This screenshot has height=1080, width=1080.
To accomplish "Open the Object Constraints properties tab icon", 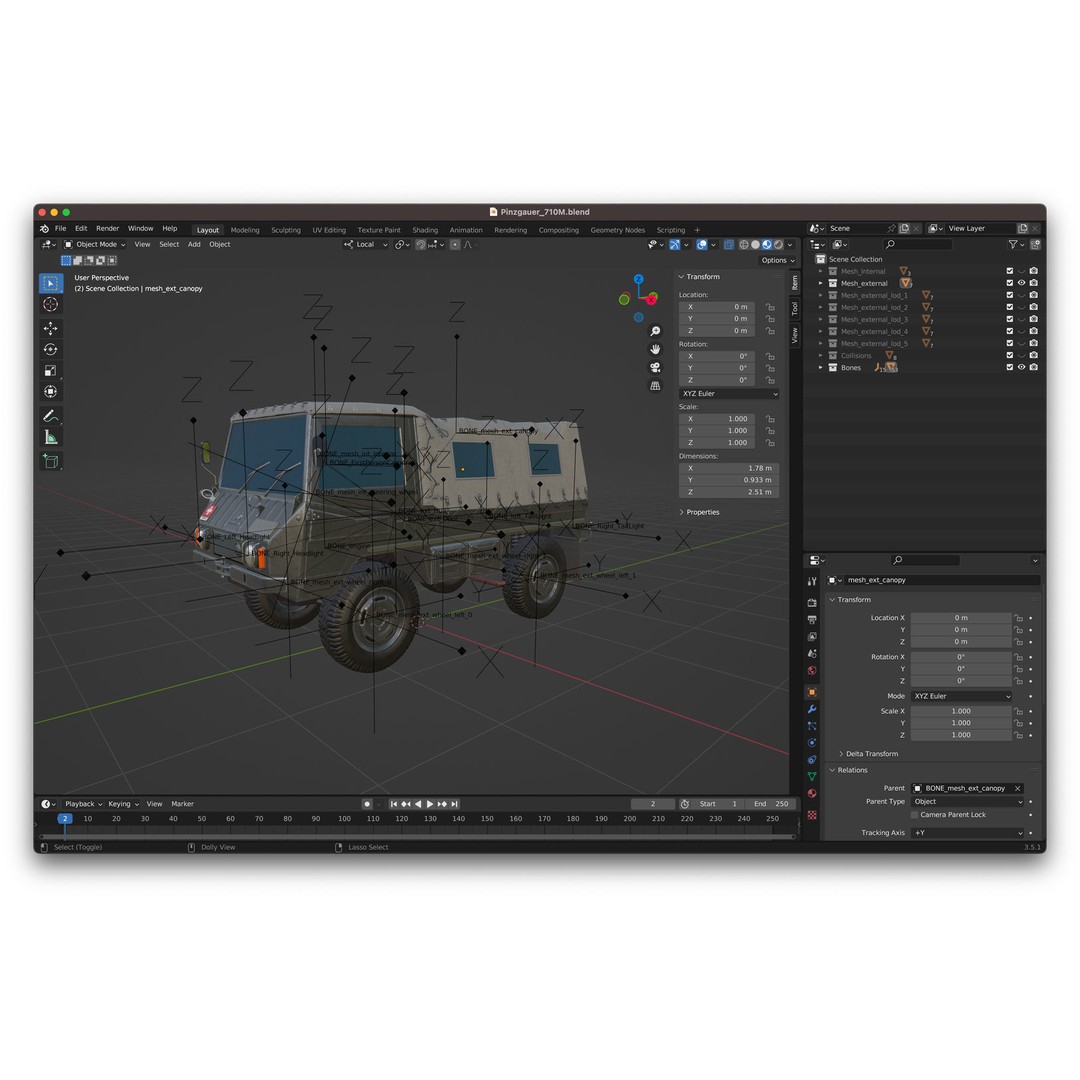I will pos(812,760).
